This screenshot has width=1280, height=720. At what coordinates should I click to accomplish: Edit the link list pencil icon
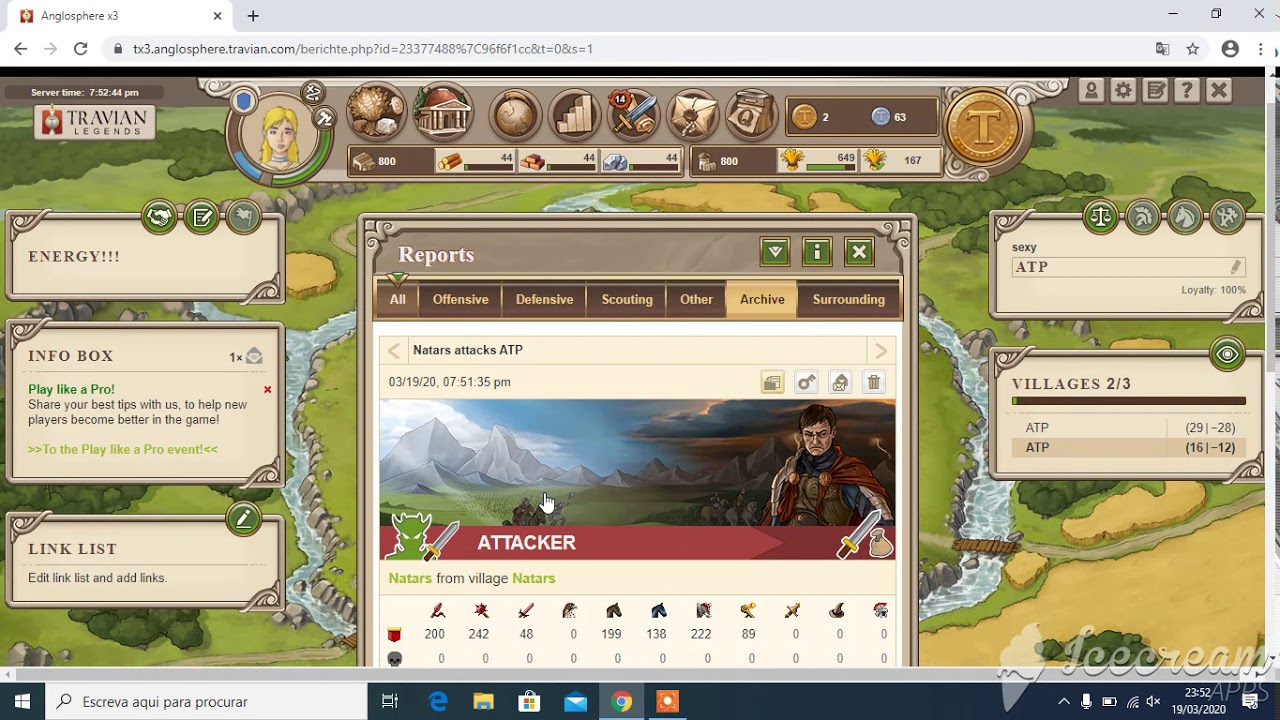pos(243,518)
